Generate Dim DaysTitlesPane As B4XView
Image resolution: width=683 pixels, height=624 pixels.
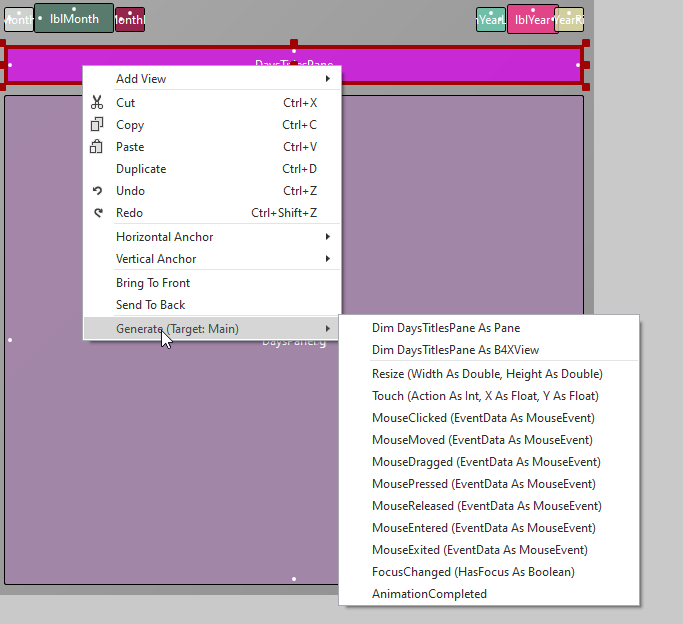(489, 350)
